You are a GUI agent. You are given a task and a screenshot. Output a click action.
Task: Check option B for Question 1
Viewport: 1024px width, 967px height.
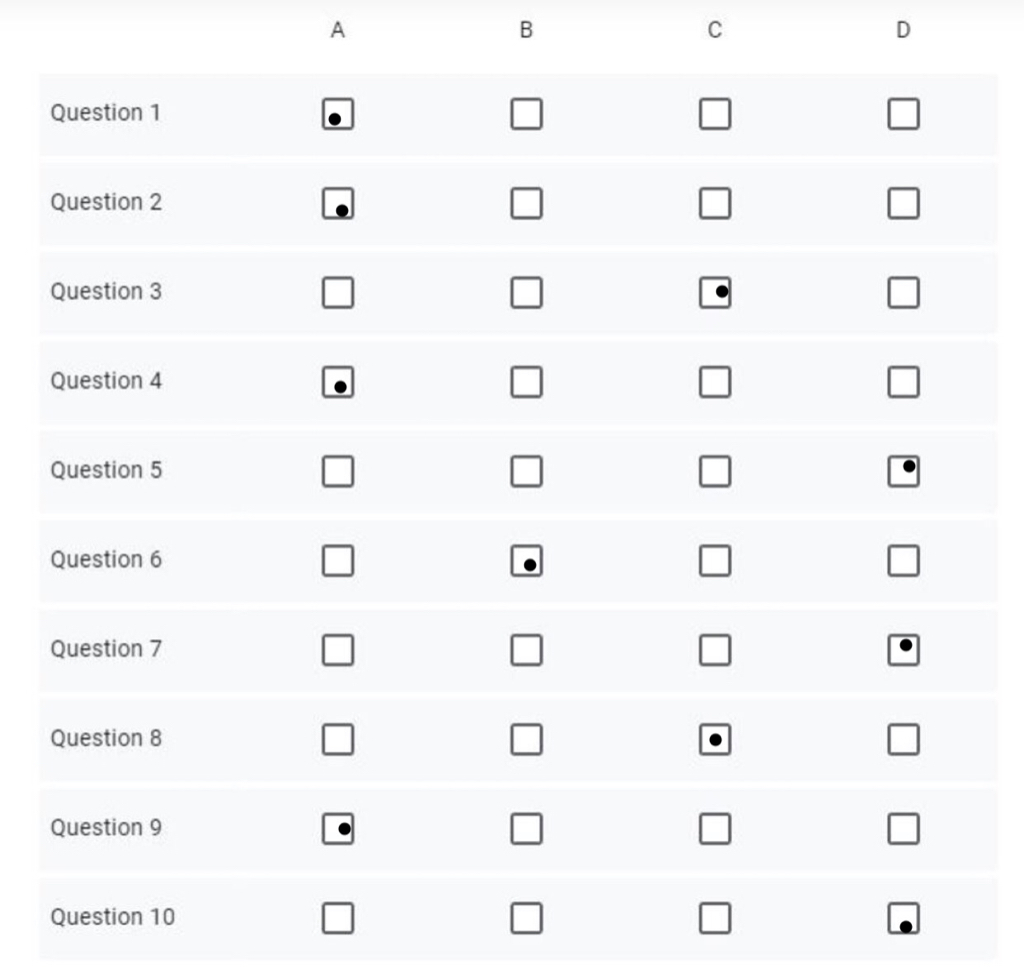tap(526, 114)
